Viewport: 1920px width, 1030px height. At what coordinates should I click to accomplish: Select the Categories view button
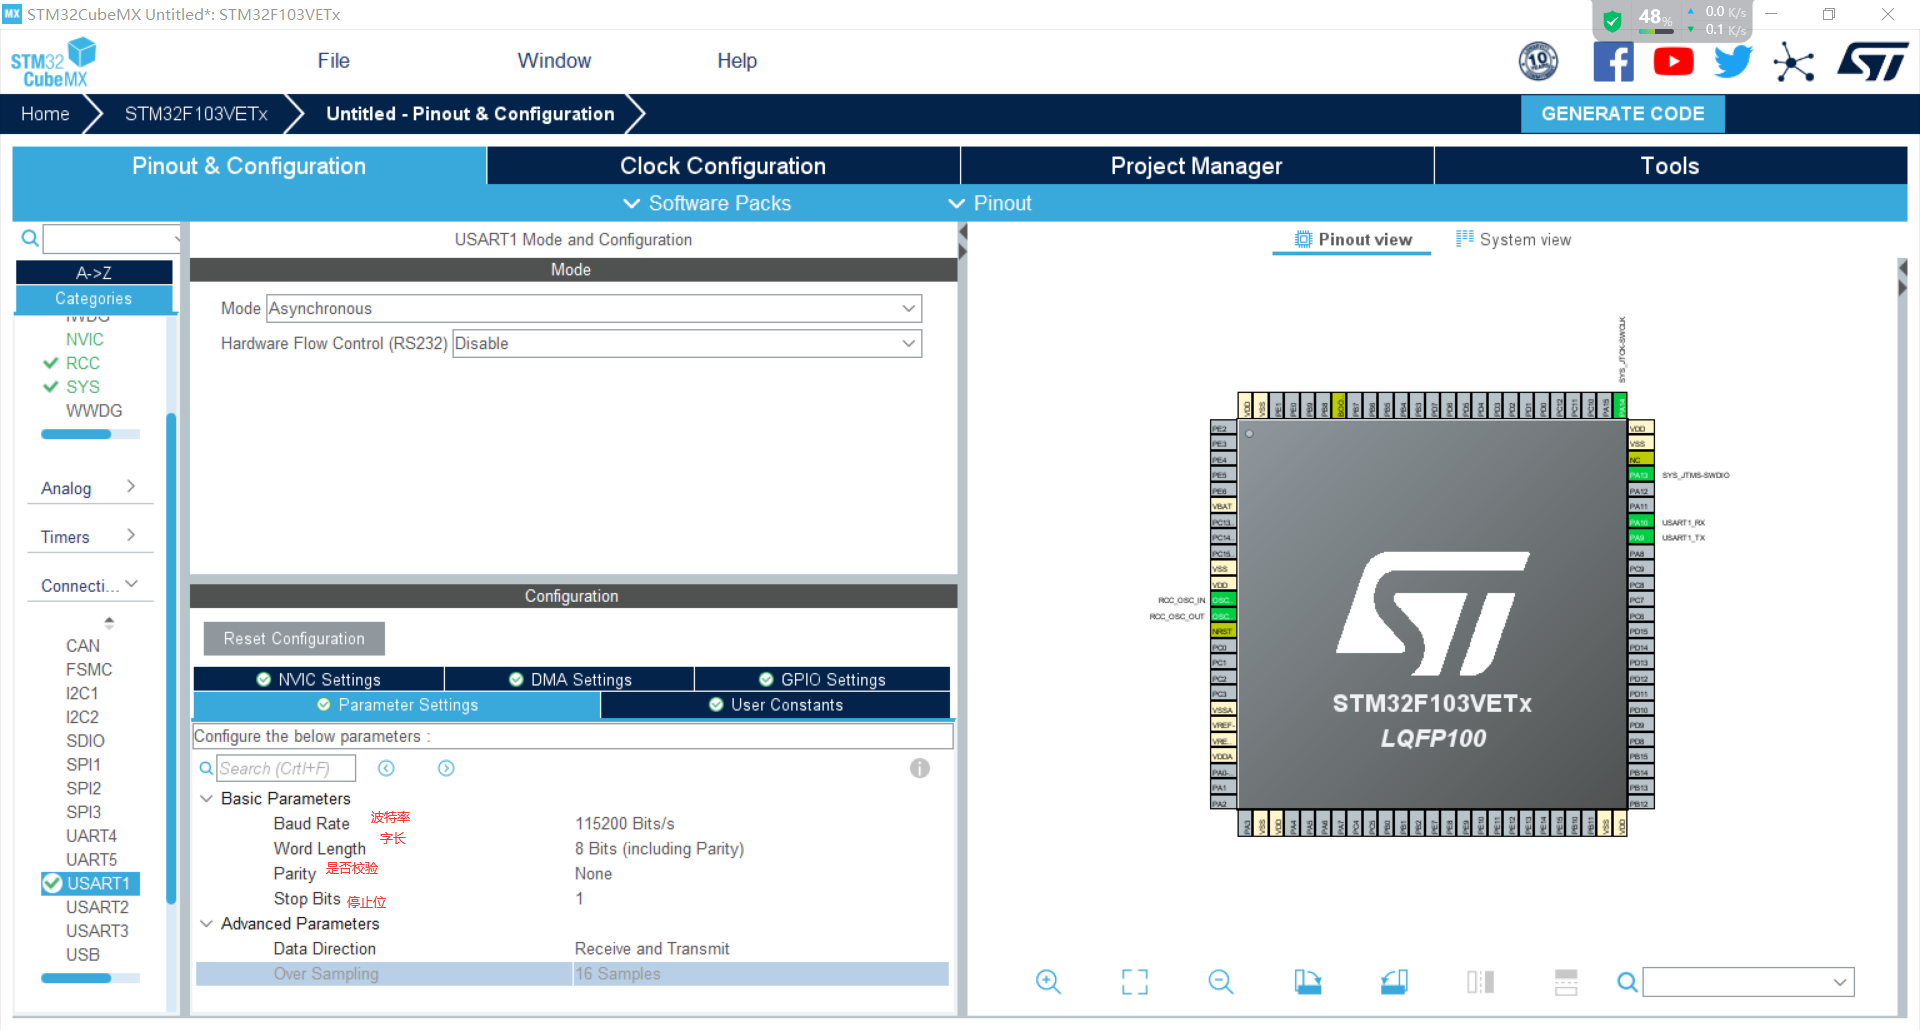pyautogui.click(x=94, y=298)
